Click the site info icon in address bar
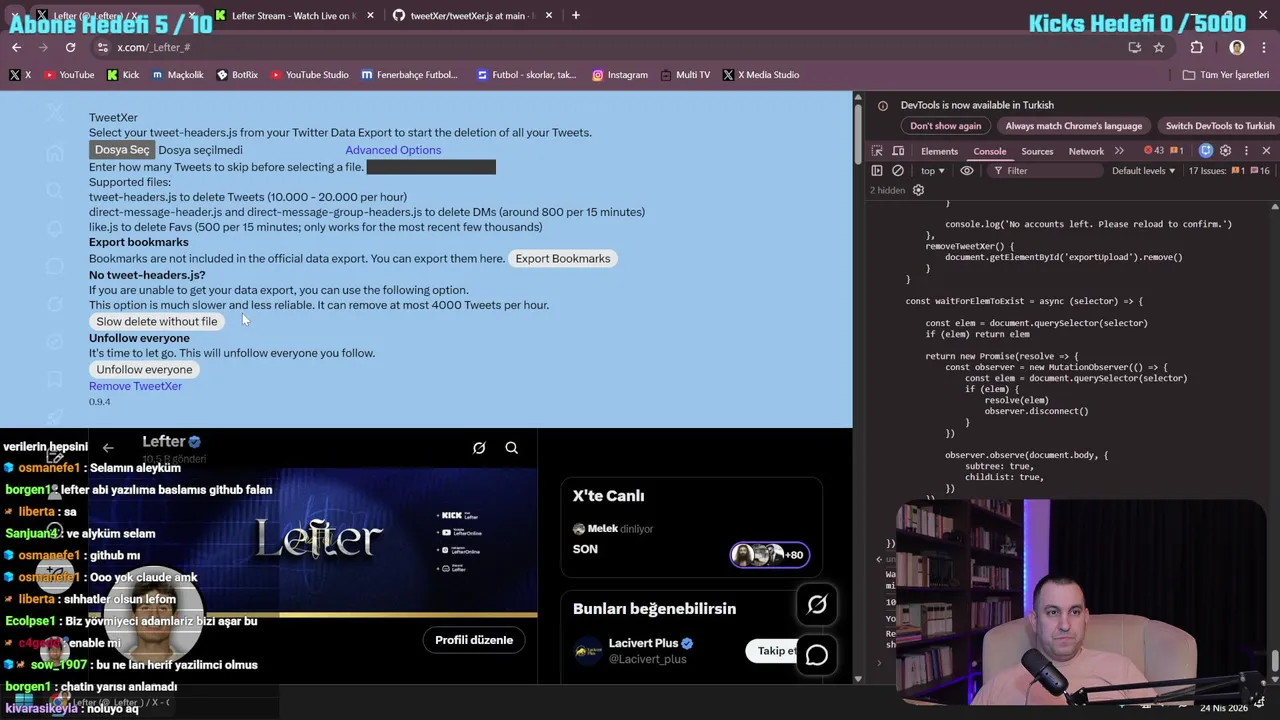The image size is (1280, 720). point(103,47)
